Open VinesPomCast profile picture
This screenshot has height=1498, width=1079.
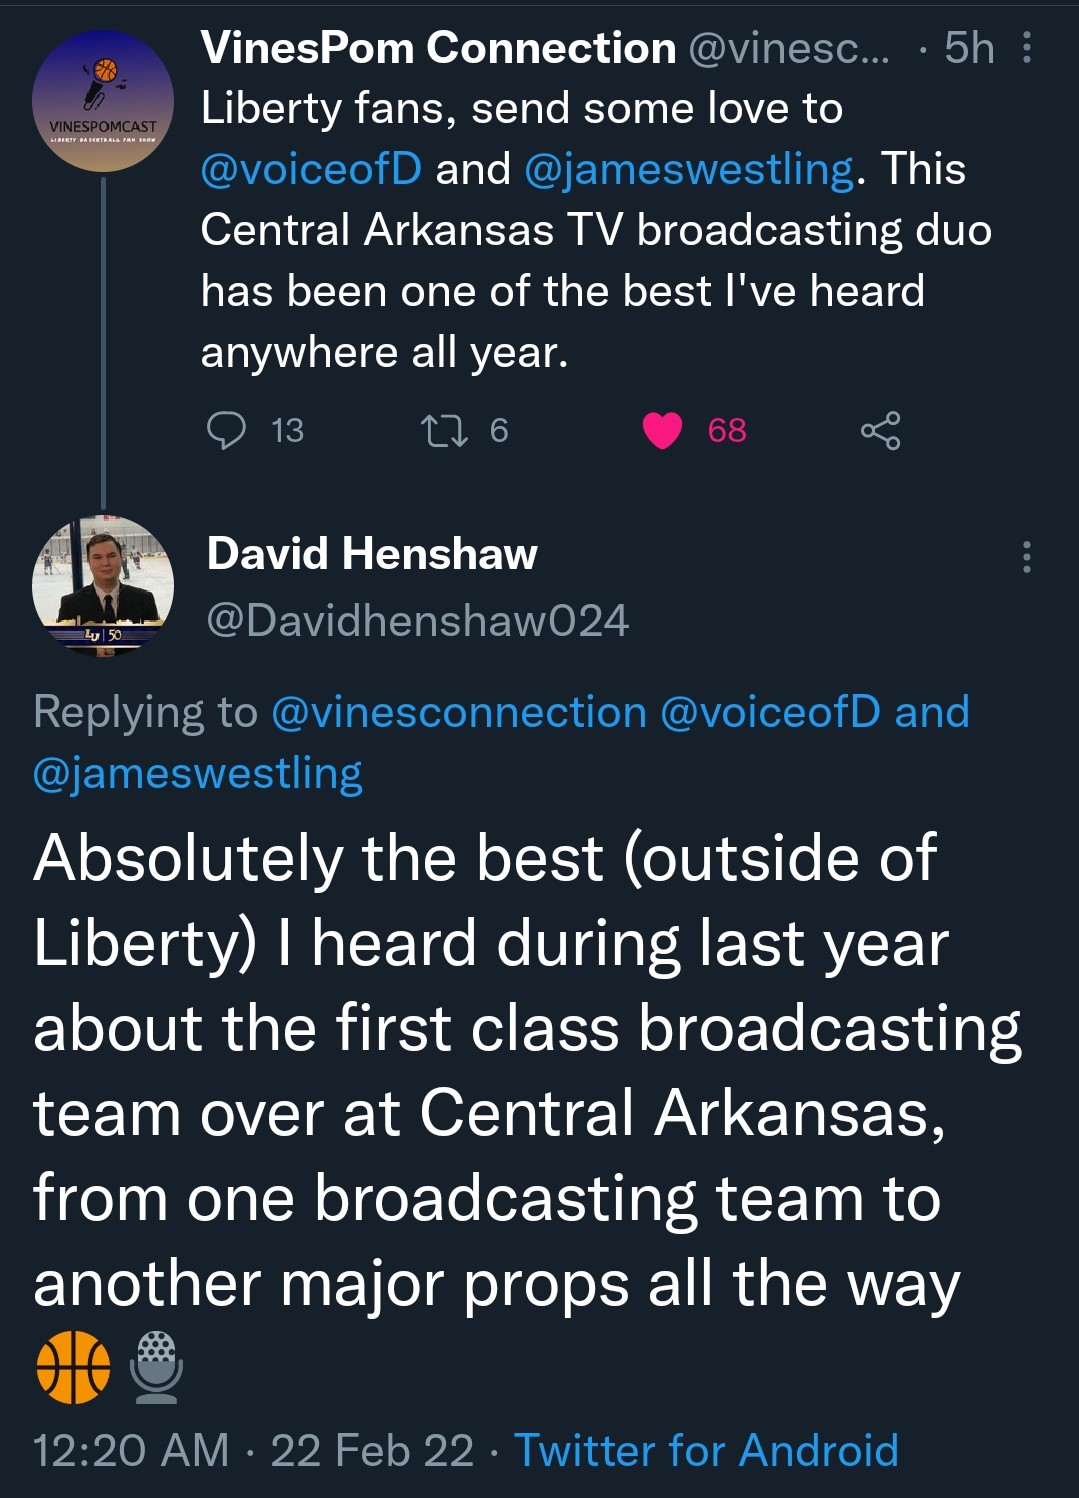coord(103,101)
